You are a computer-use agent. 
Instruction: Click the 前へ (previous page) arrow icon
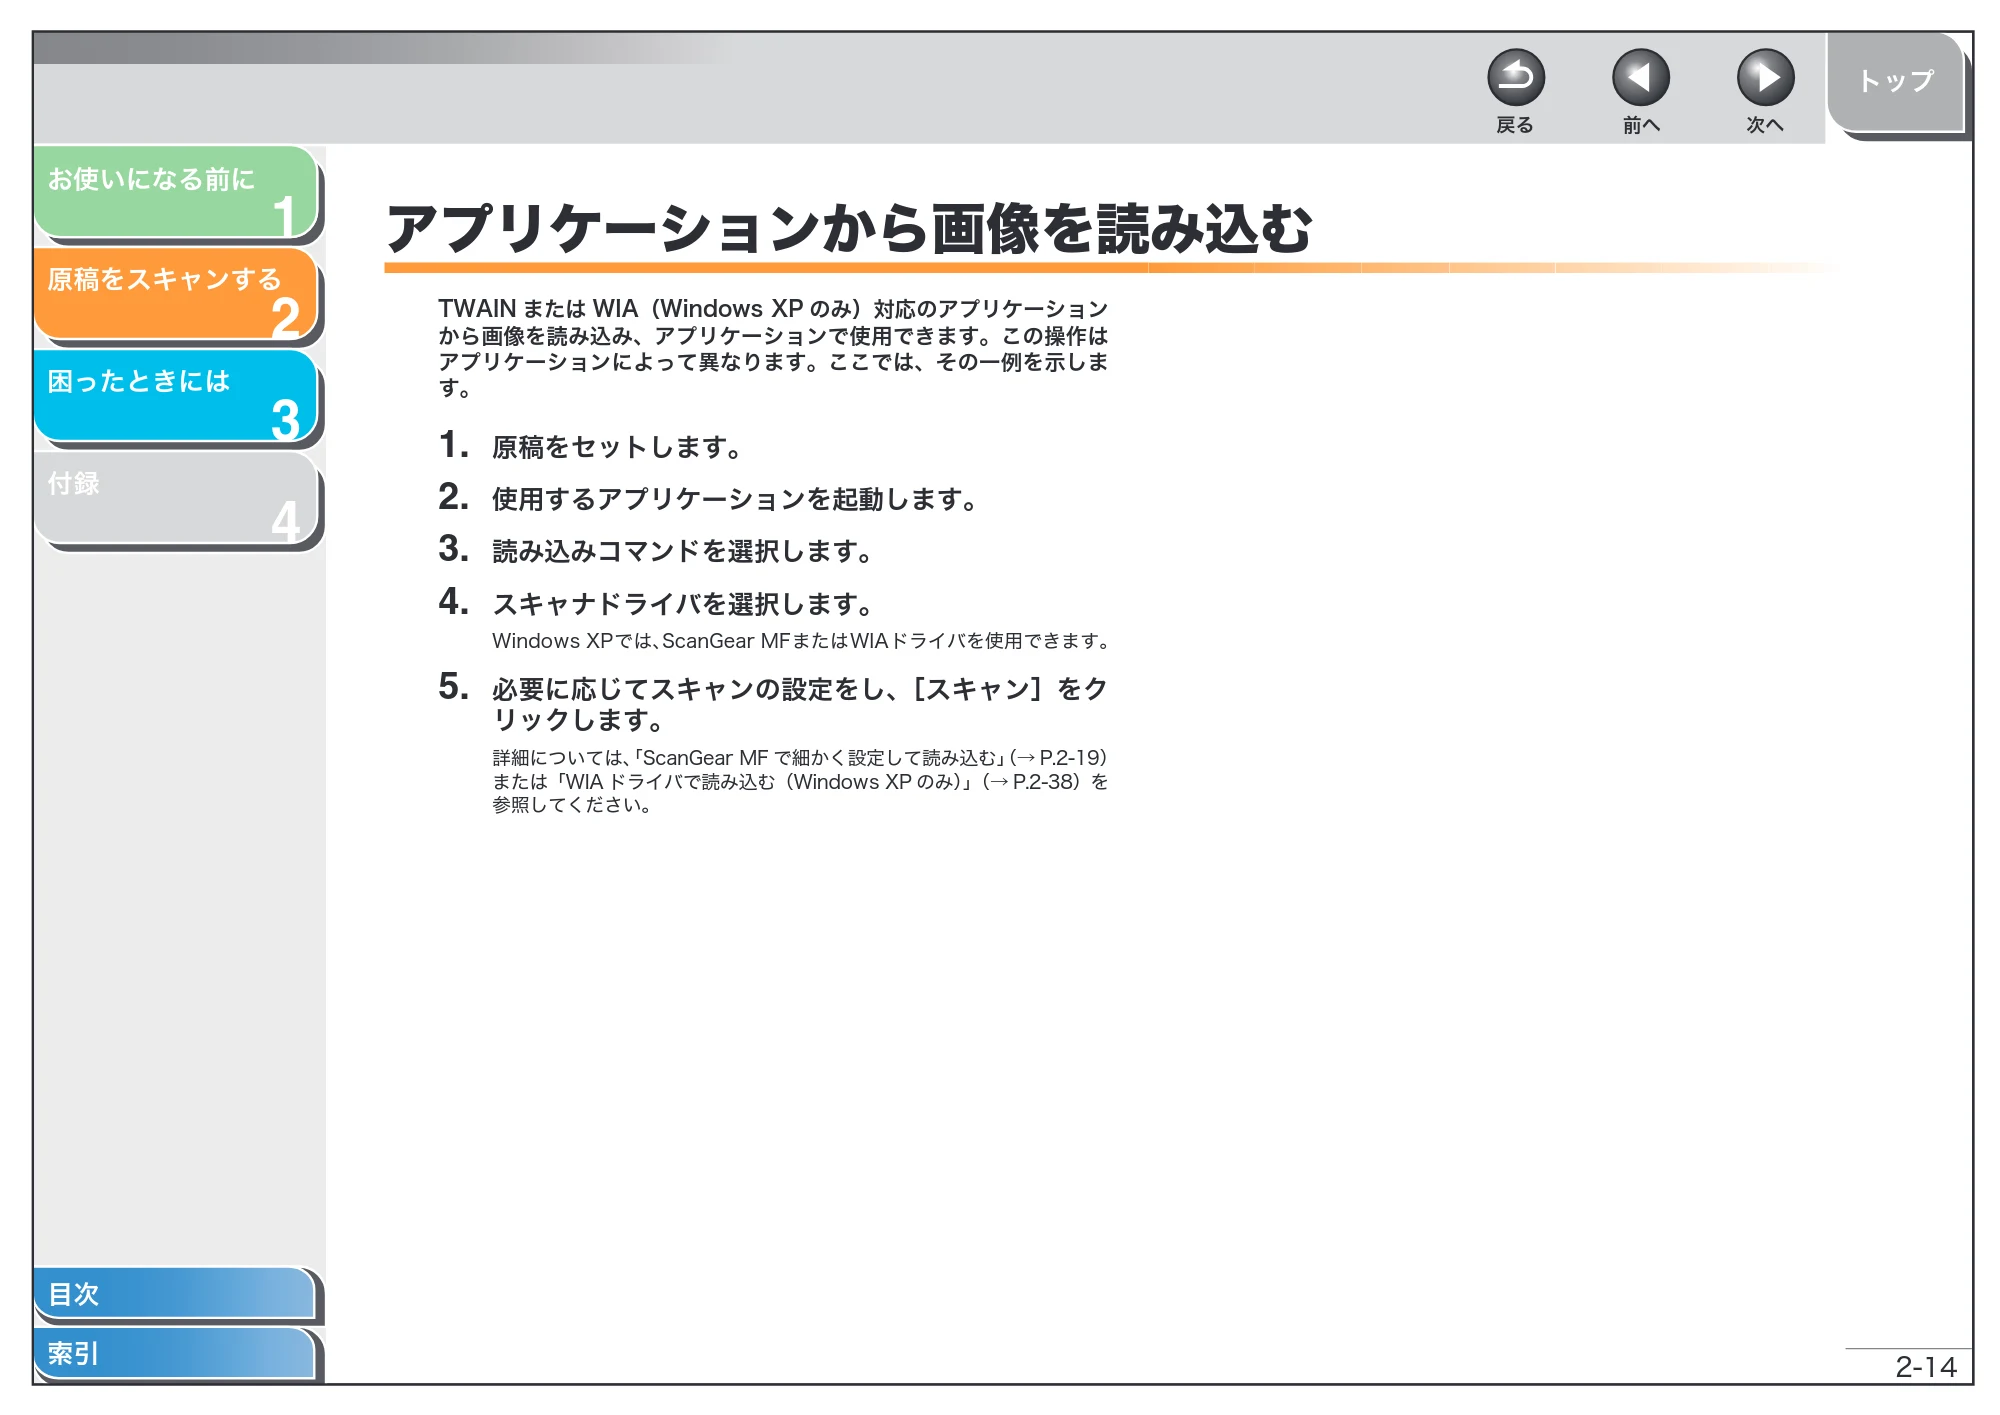pyautogui.click(x=1640, y=78)
